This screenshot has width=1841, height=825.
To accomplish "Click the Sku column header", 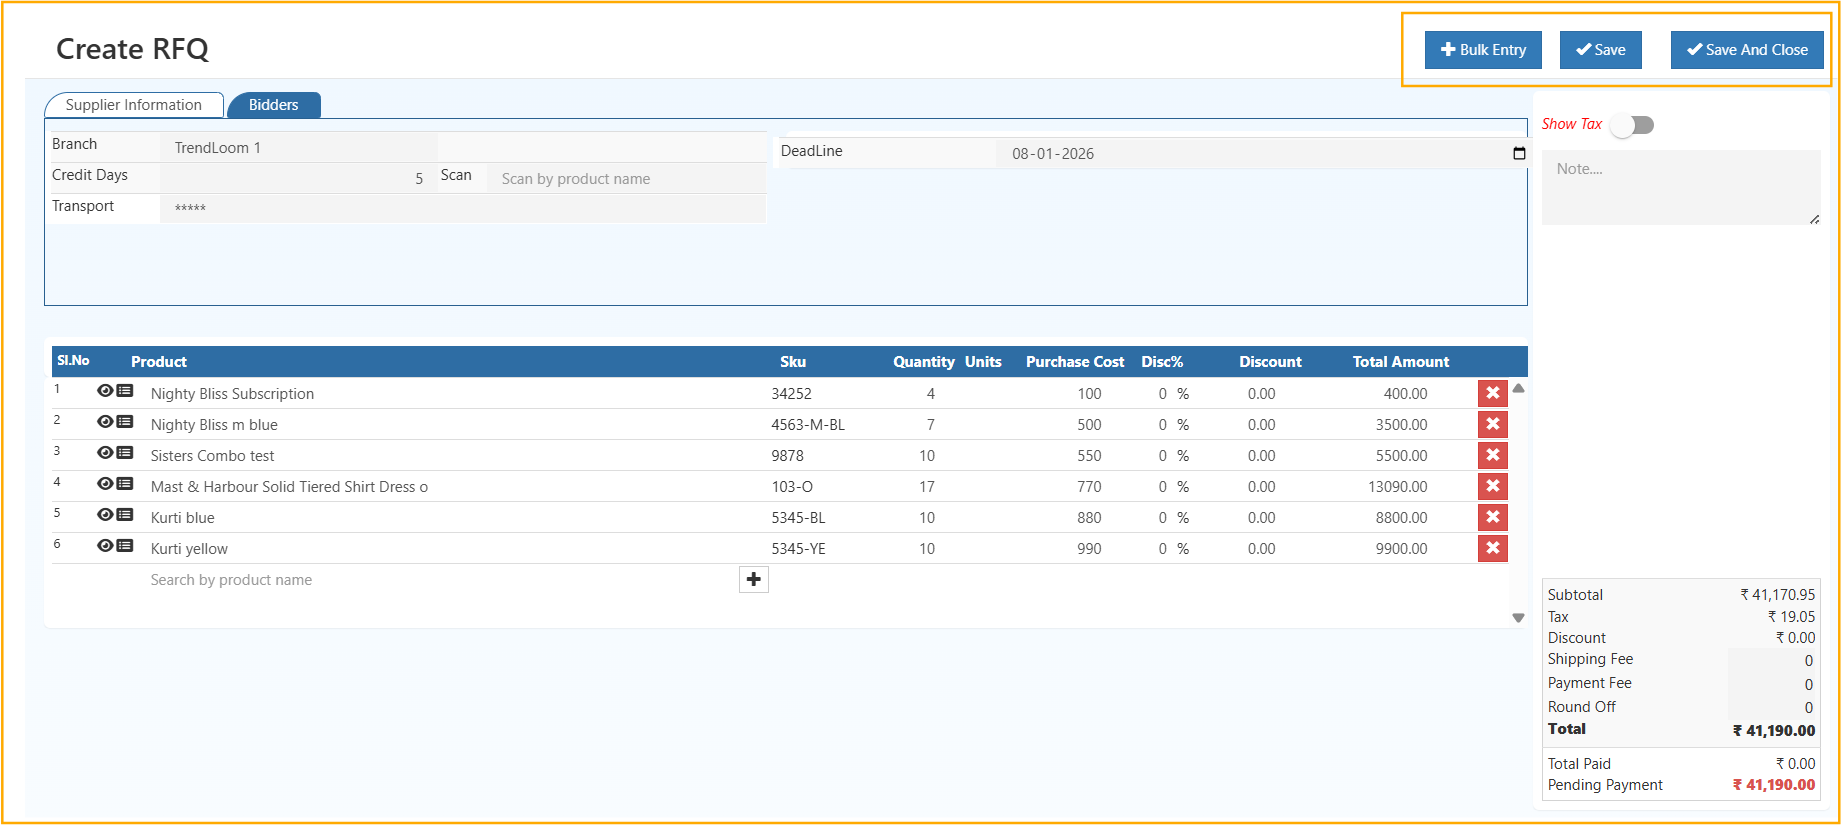I will tap(793, 362).
